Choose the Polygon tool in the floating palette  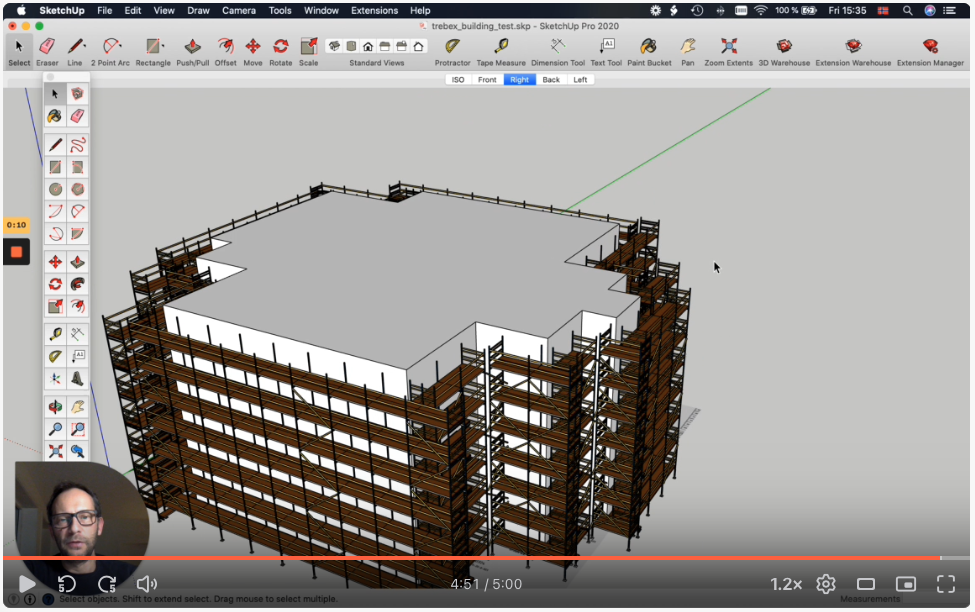point(77,189)
